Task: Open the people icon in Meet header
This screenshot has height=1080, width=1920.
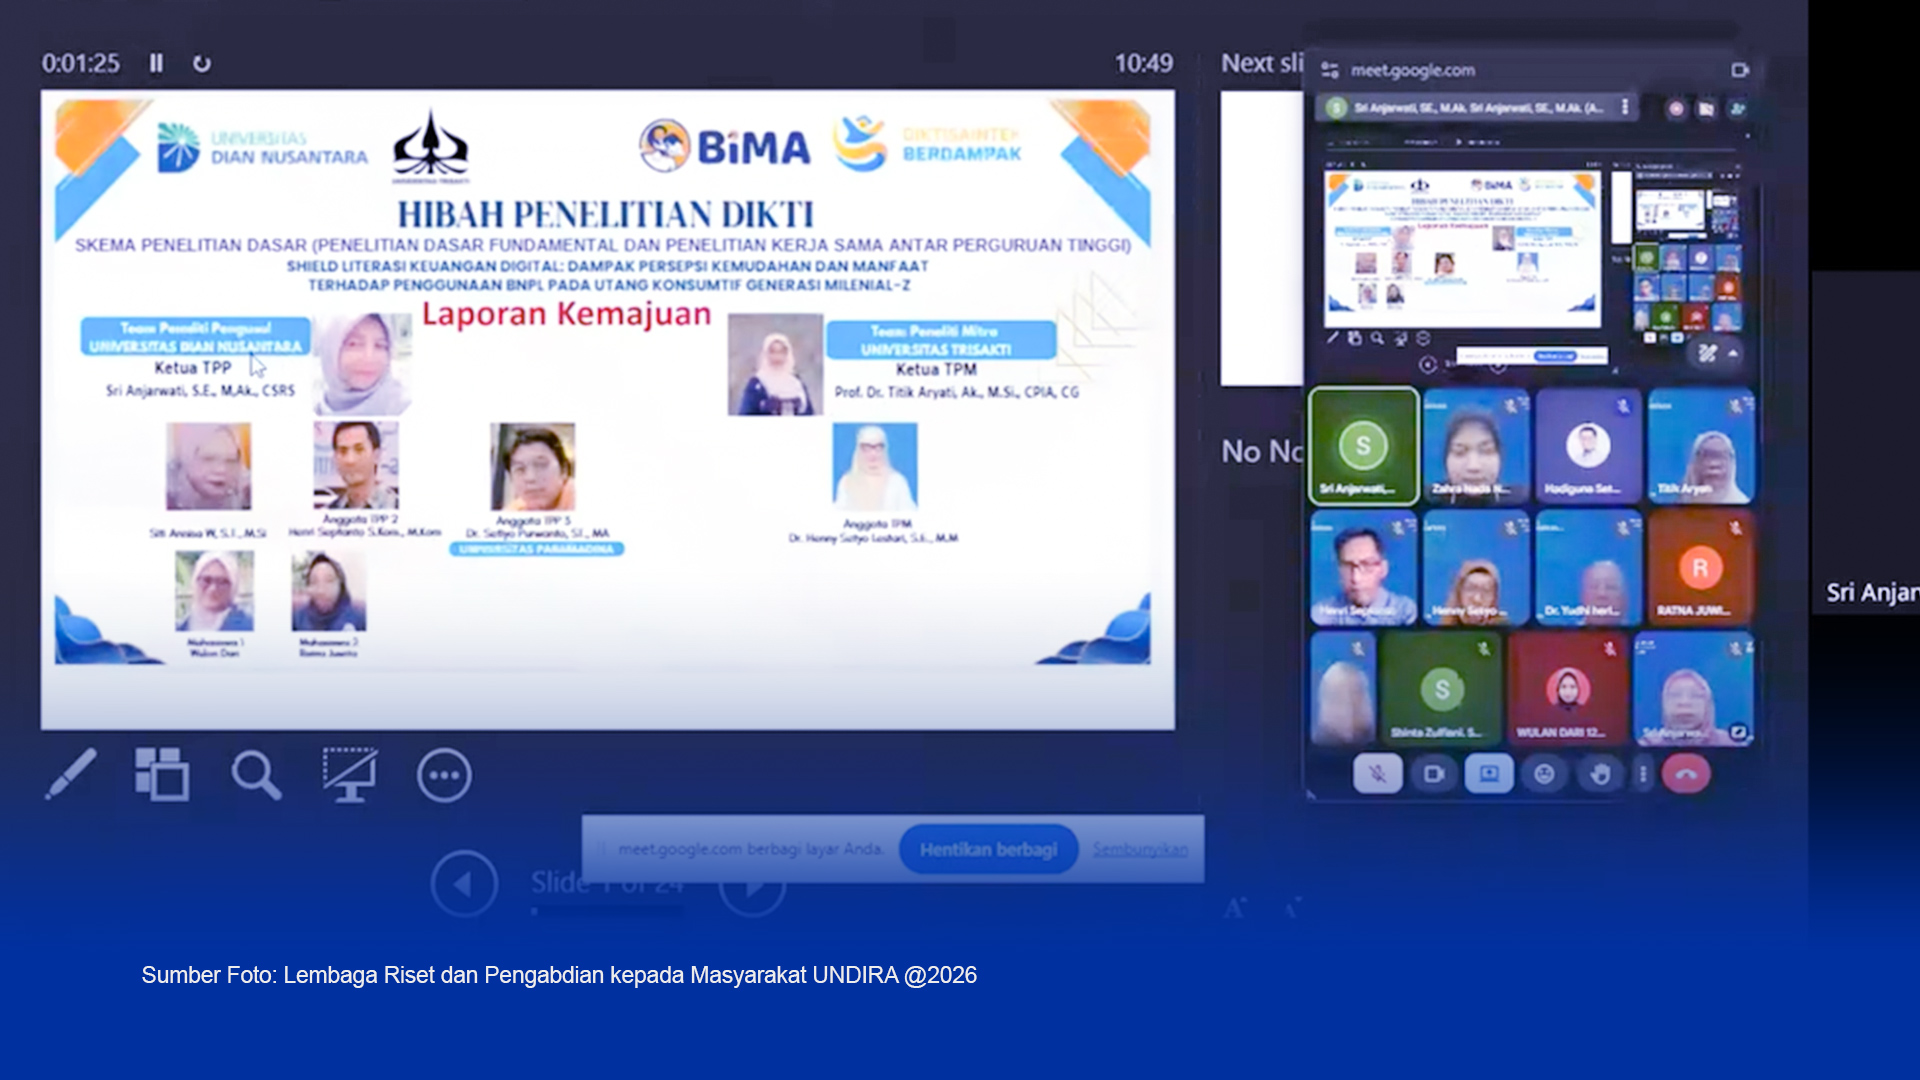Action: 1738,108
